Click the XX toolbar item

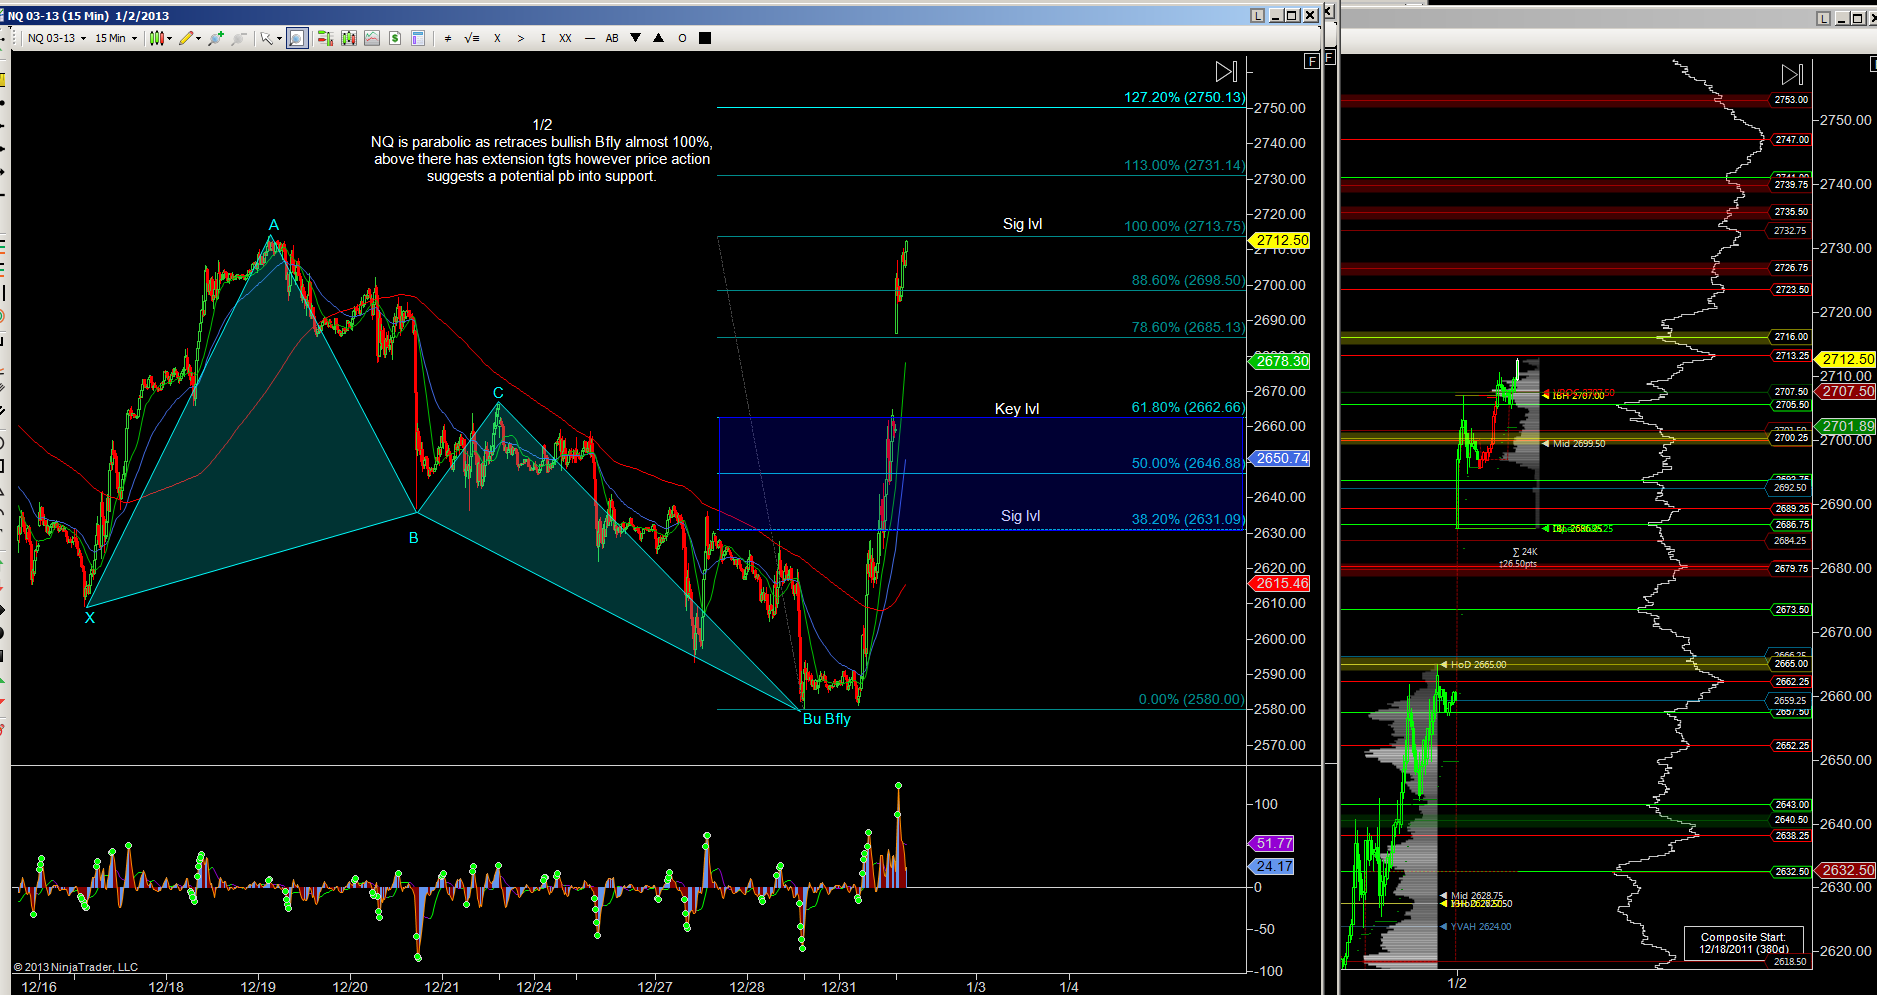tap(565, 38)
